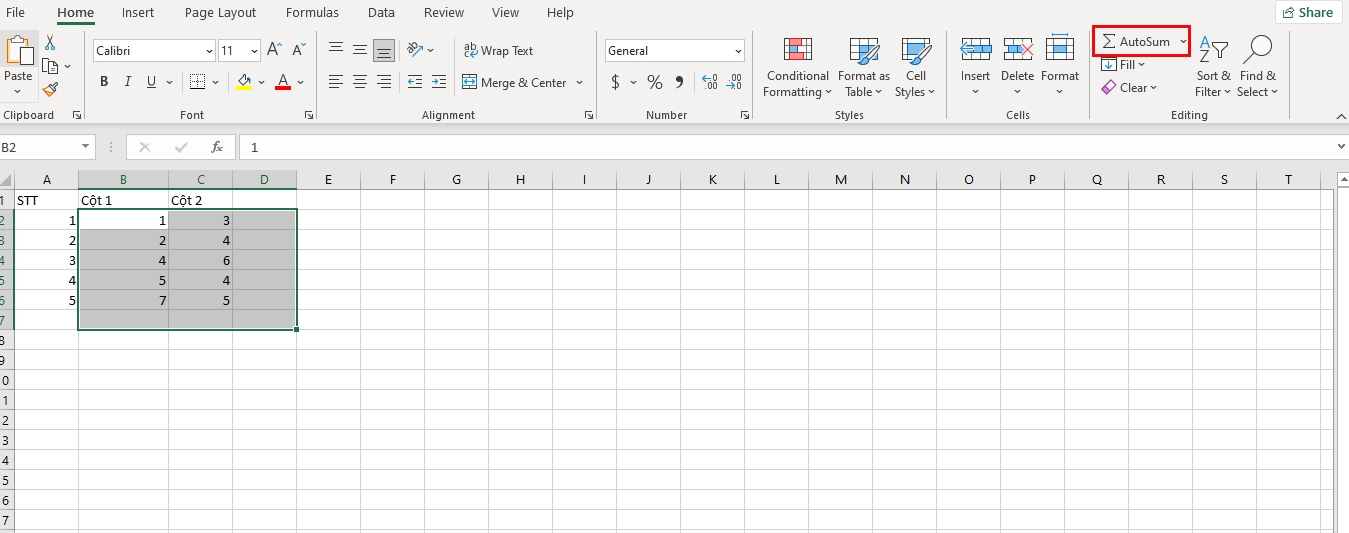Click the Decrease Decimal icon
Viewport: 1349px width, 533px height.
[735, 82]
